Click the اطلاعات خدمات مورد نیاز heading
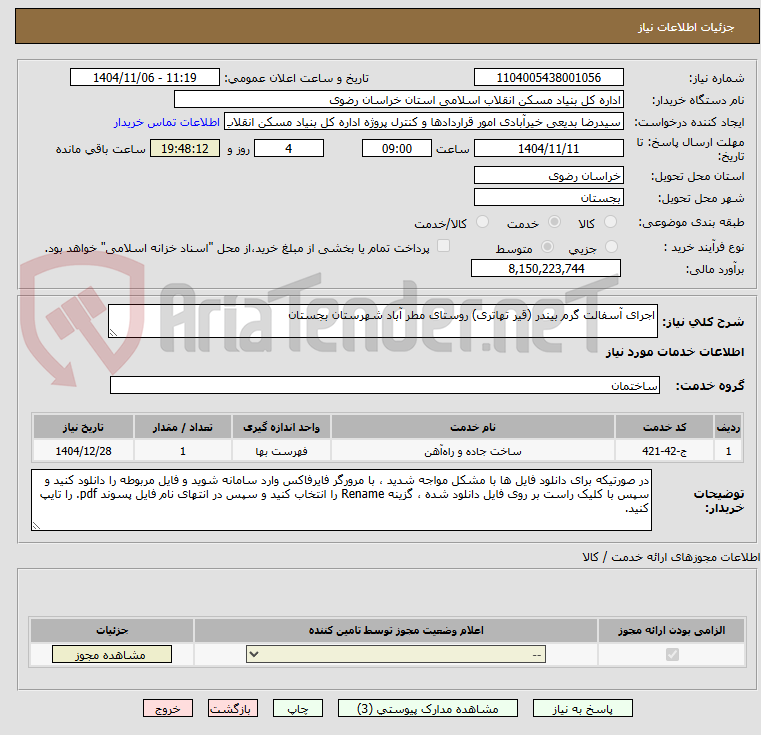 pos(675,352)
